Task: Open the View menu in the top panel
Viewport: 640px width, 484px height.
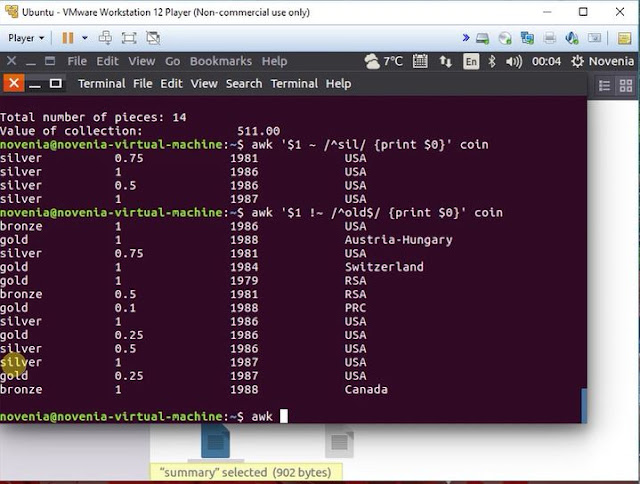Action: coord(142,61)
